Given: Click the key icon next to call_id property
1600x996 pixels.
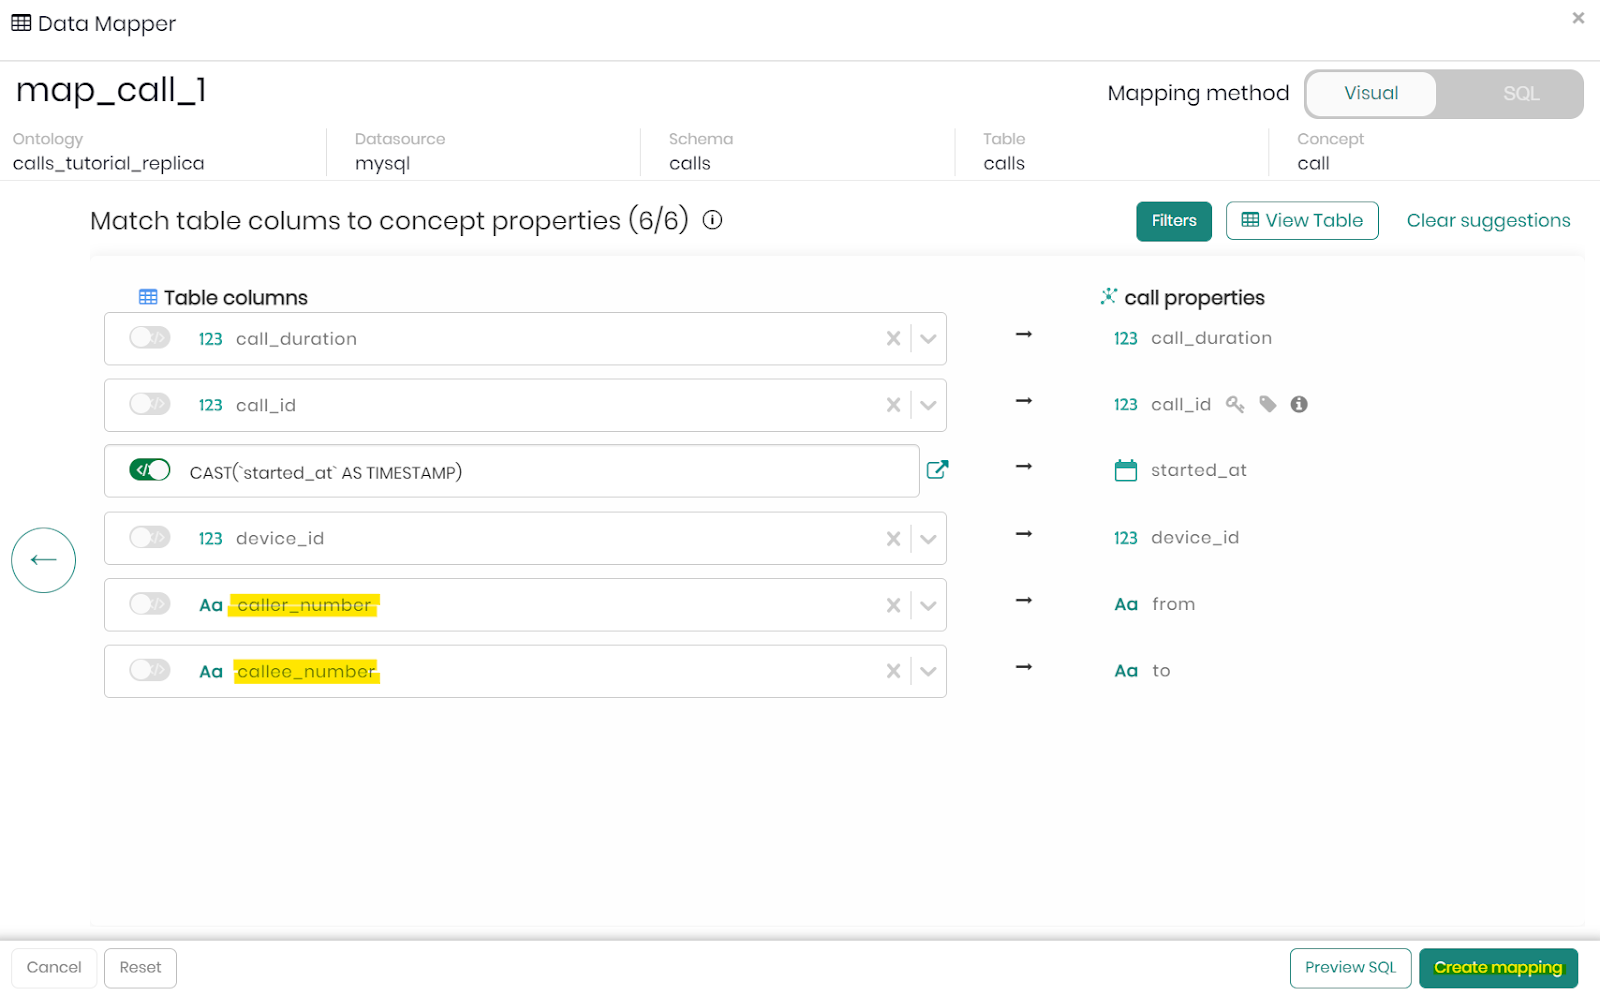Looking at the screenshot, I should tap(1235, 404).
